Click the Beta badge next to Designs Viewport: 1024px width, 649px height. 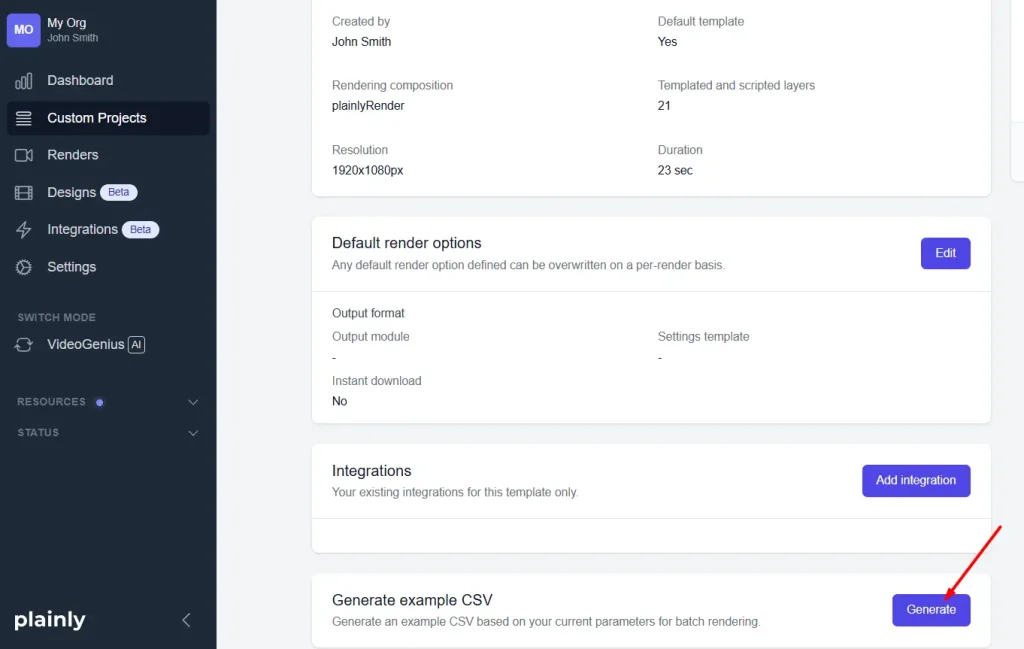pyautogui.click(x=119, y=192)
